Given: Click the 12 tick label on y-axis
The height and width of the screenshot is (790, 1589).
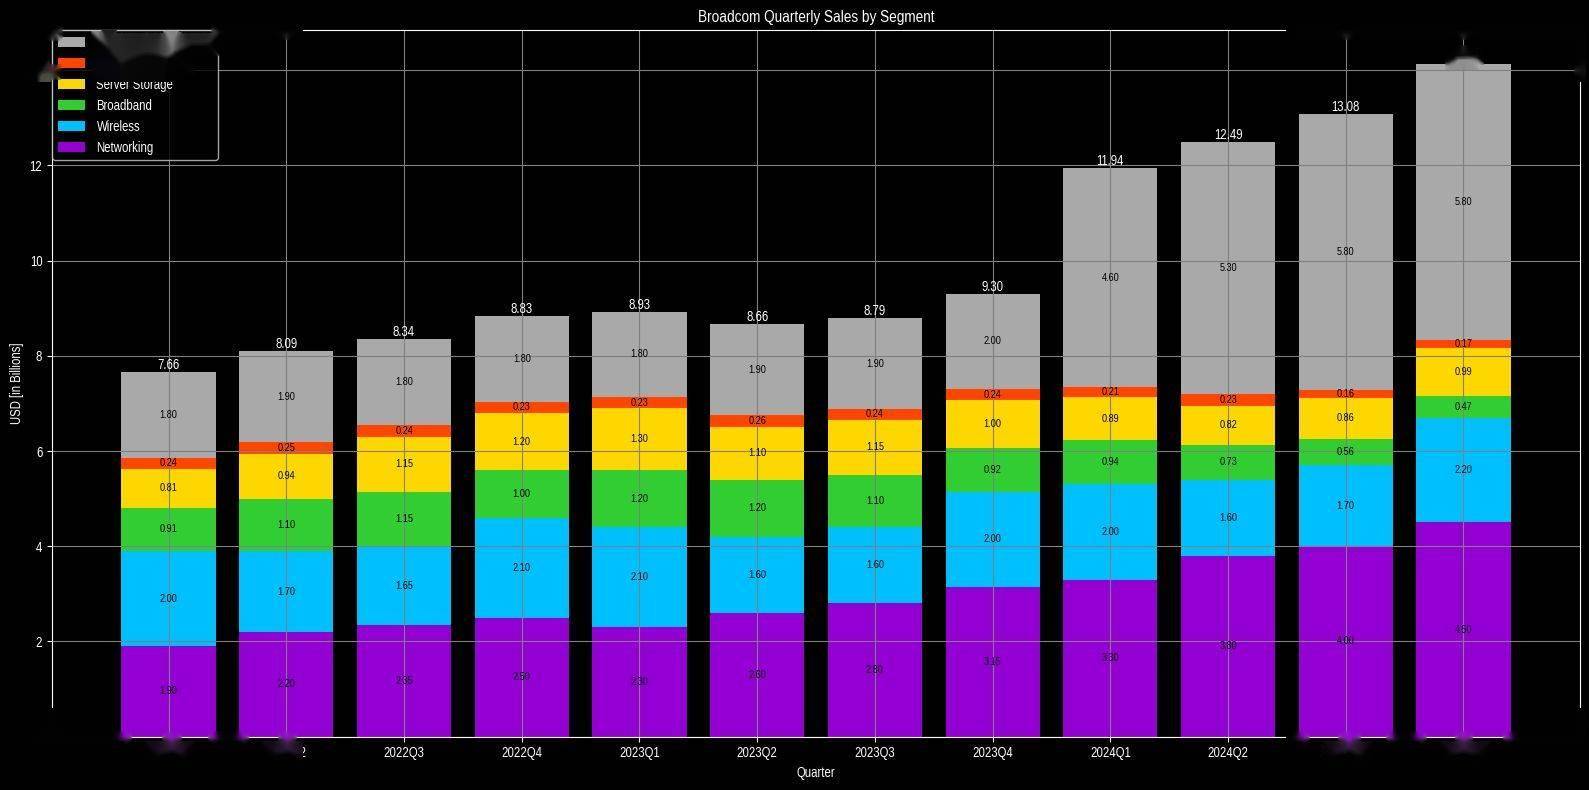Looking at the screenshot, I should 36,166.
